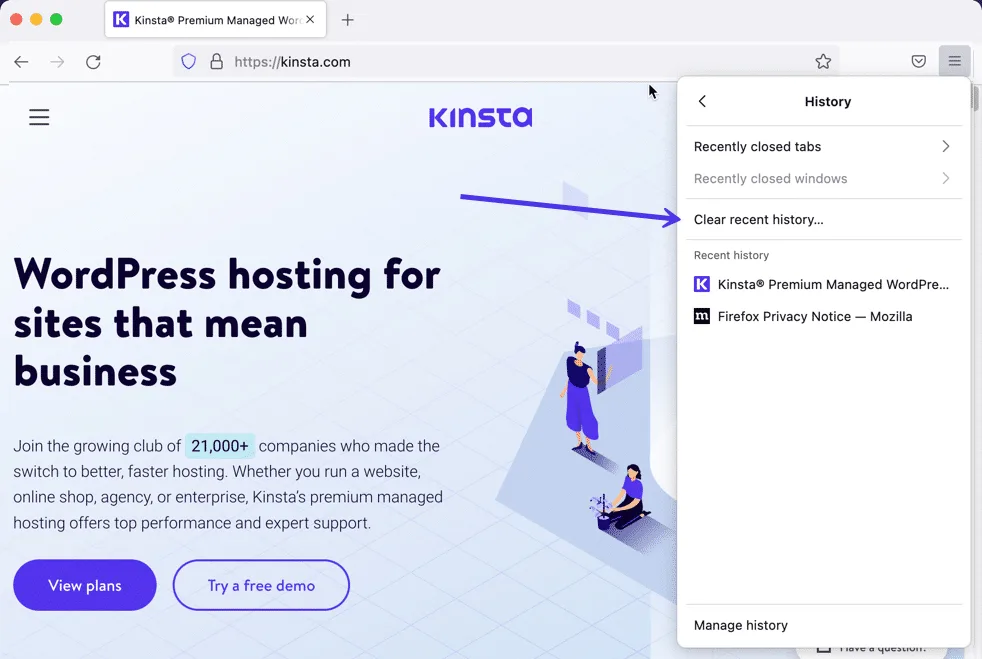The height and width of the screenshot is (659, 982).
Task: Click the padlock site security icon
Action: click(217, 61)
